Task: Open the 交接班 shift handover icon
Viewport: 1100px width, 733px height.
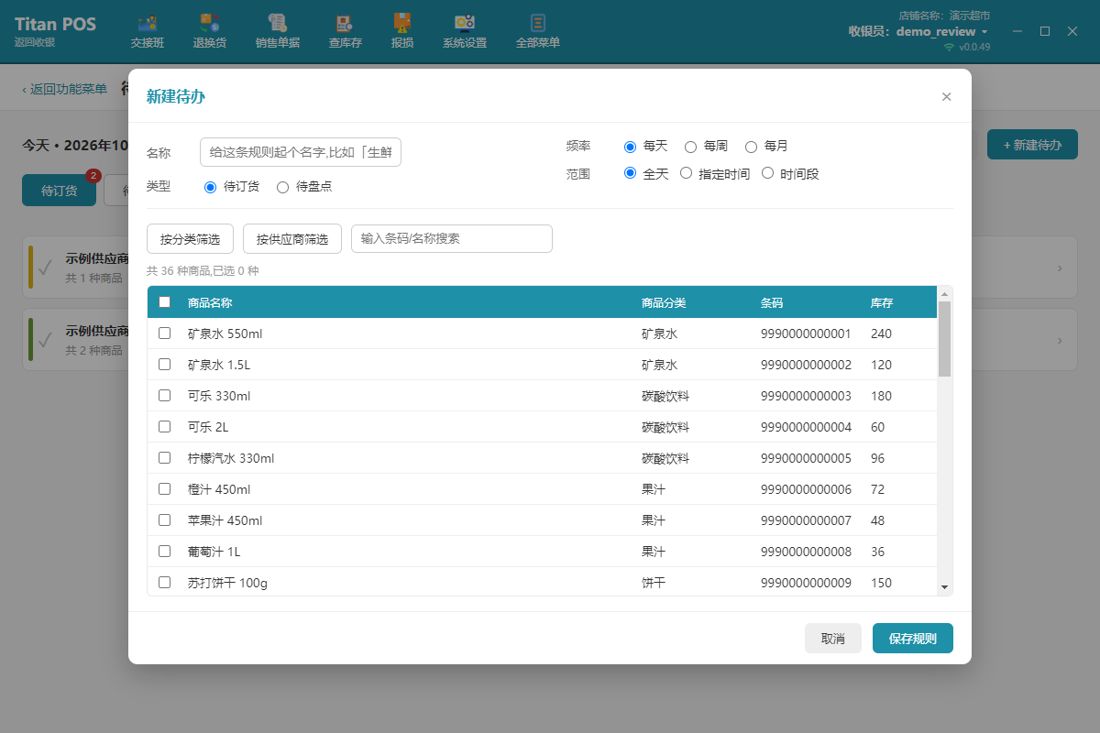Action: [147, 32]
